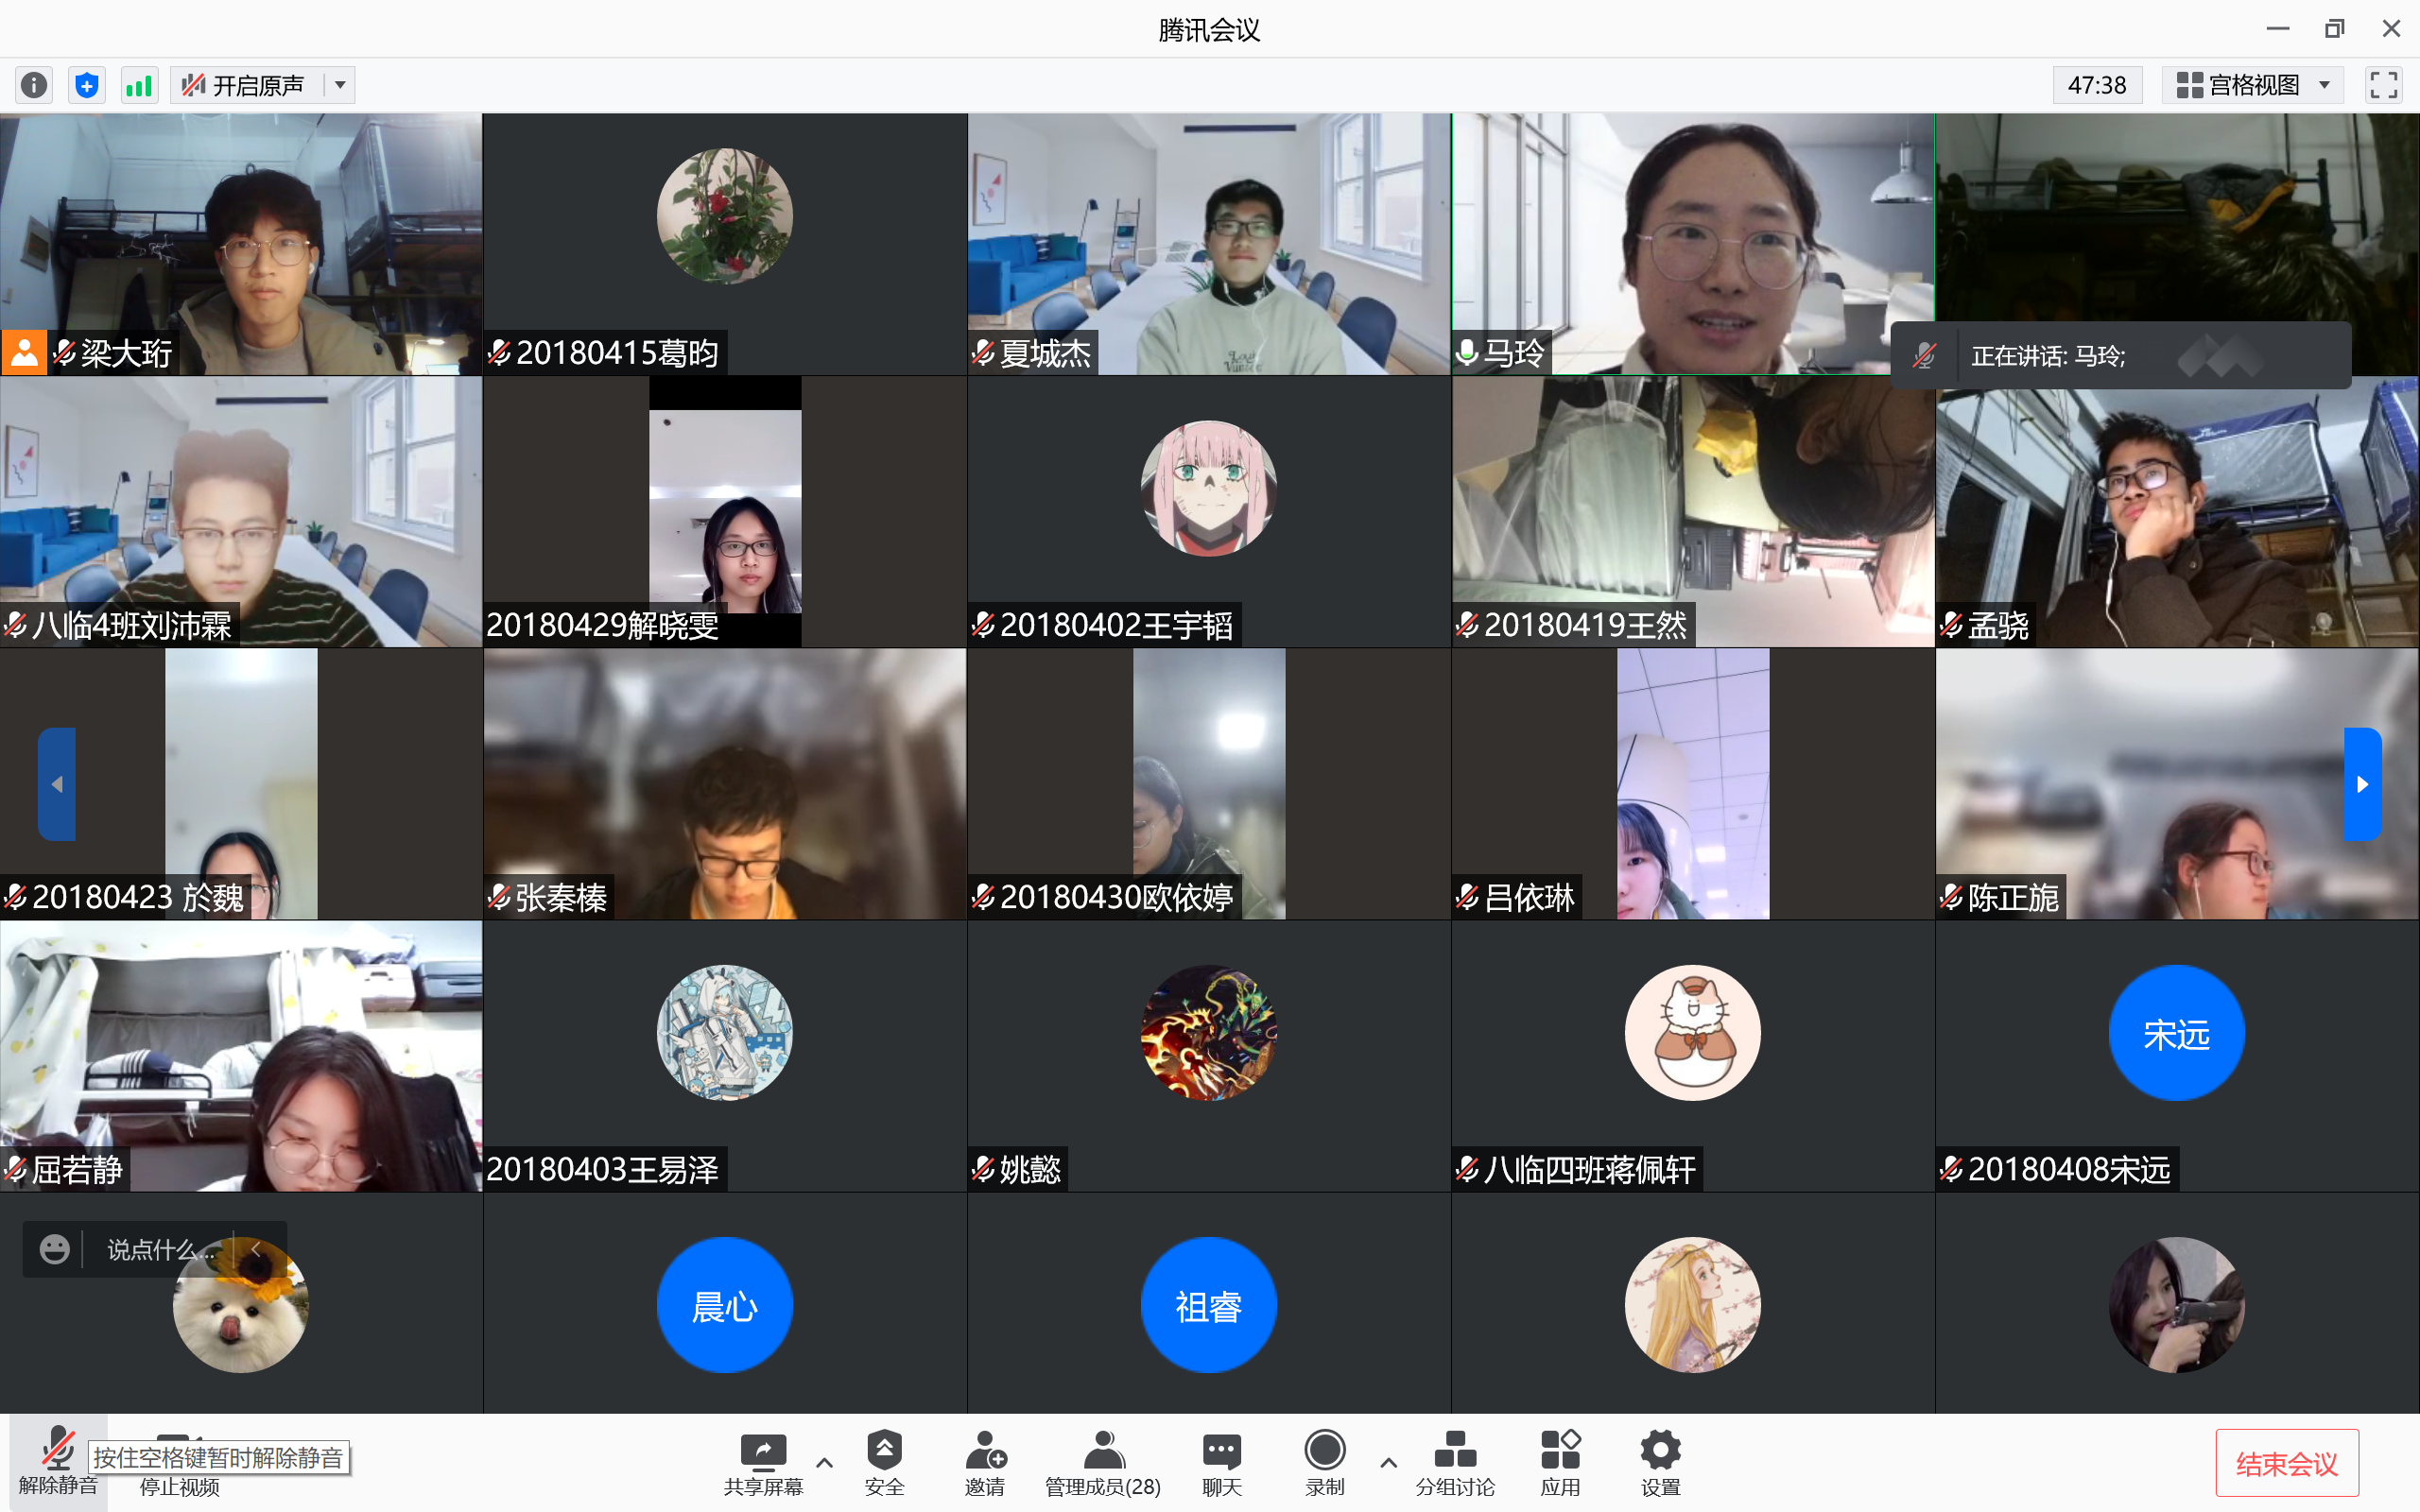Expand the original sound dropdown arrow
Viewport: 2420px width, 1512px height.
(x=341, y=85)
